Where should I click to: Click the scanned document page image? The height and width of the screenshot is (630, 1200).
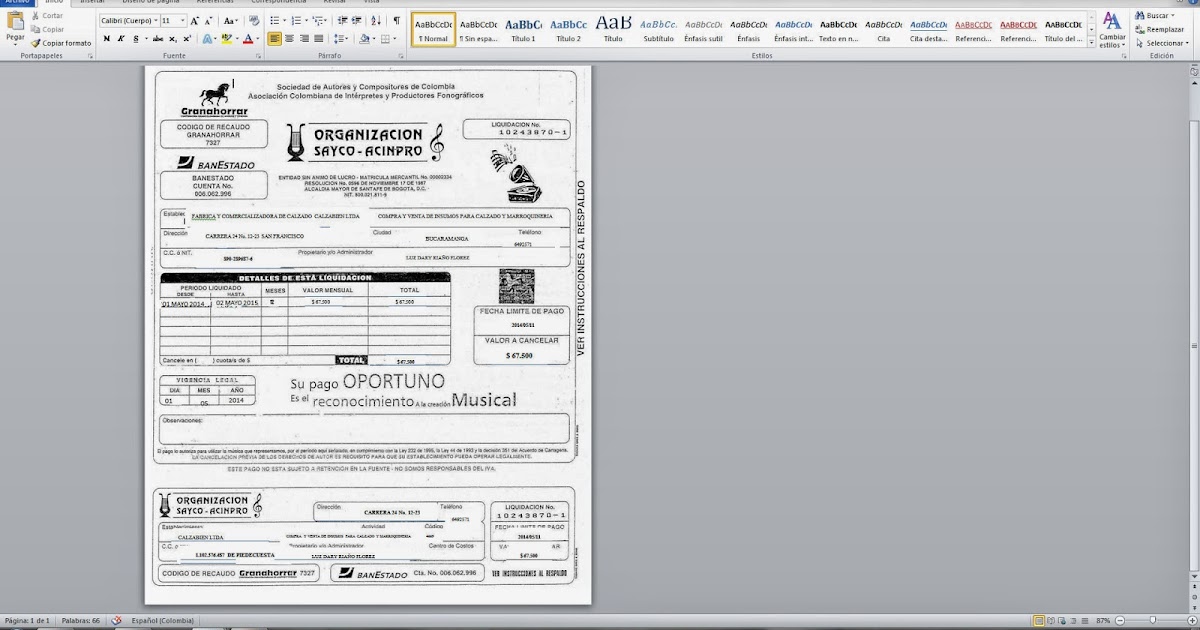(367, 334)
